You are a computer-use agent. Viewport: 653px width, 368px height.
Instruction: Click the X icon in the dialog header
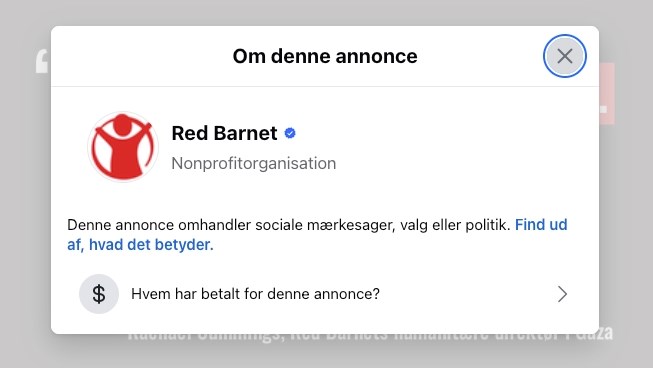[x=565, y=56]
